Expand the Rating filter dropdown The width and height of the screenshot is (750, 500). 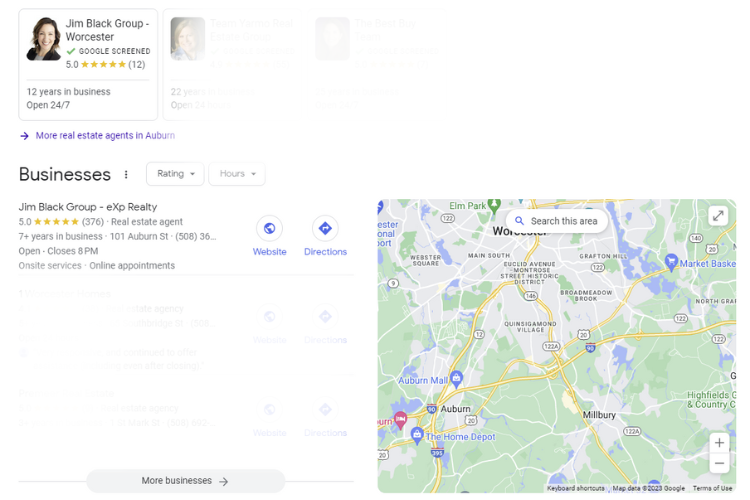(175, 174)
